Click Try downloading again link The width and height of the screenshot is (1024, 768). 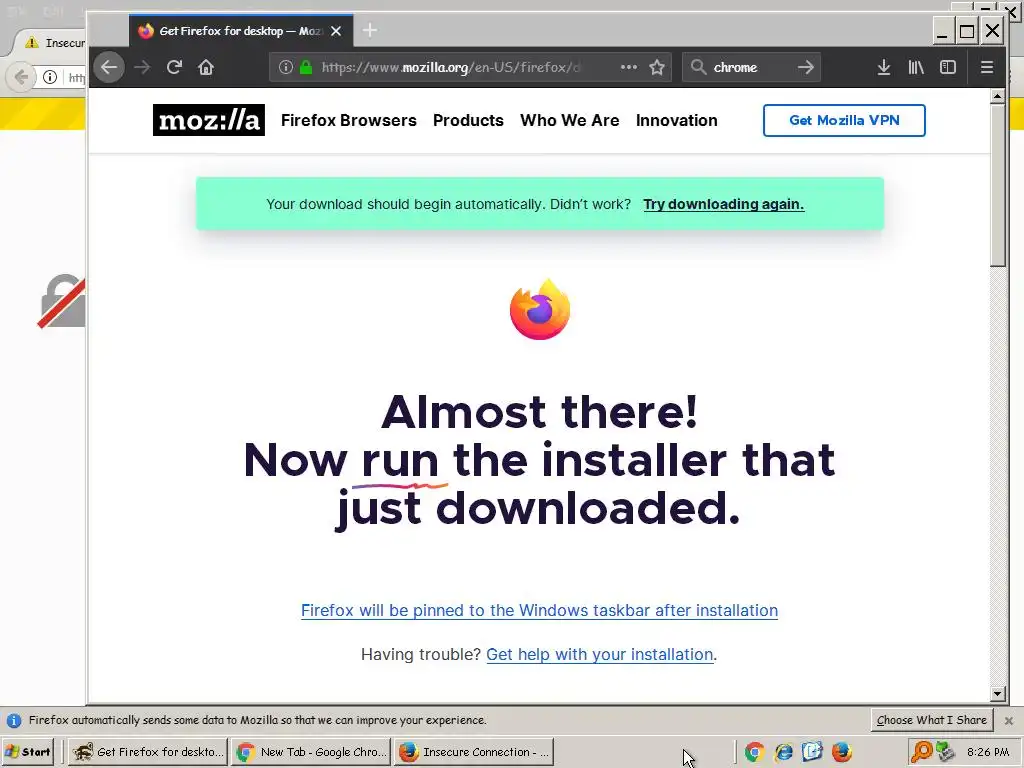724,204
